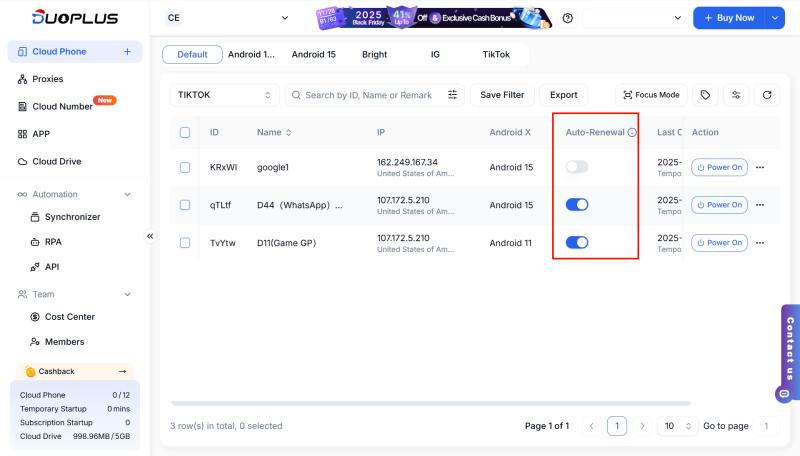Enable Auto-Renewal for the google1 device
Viewport: 800px width, 456px height.
coord(576,167)
